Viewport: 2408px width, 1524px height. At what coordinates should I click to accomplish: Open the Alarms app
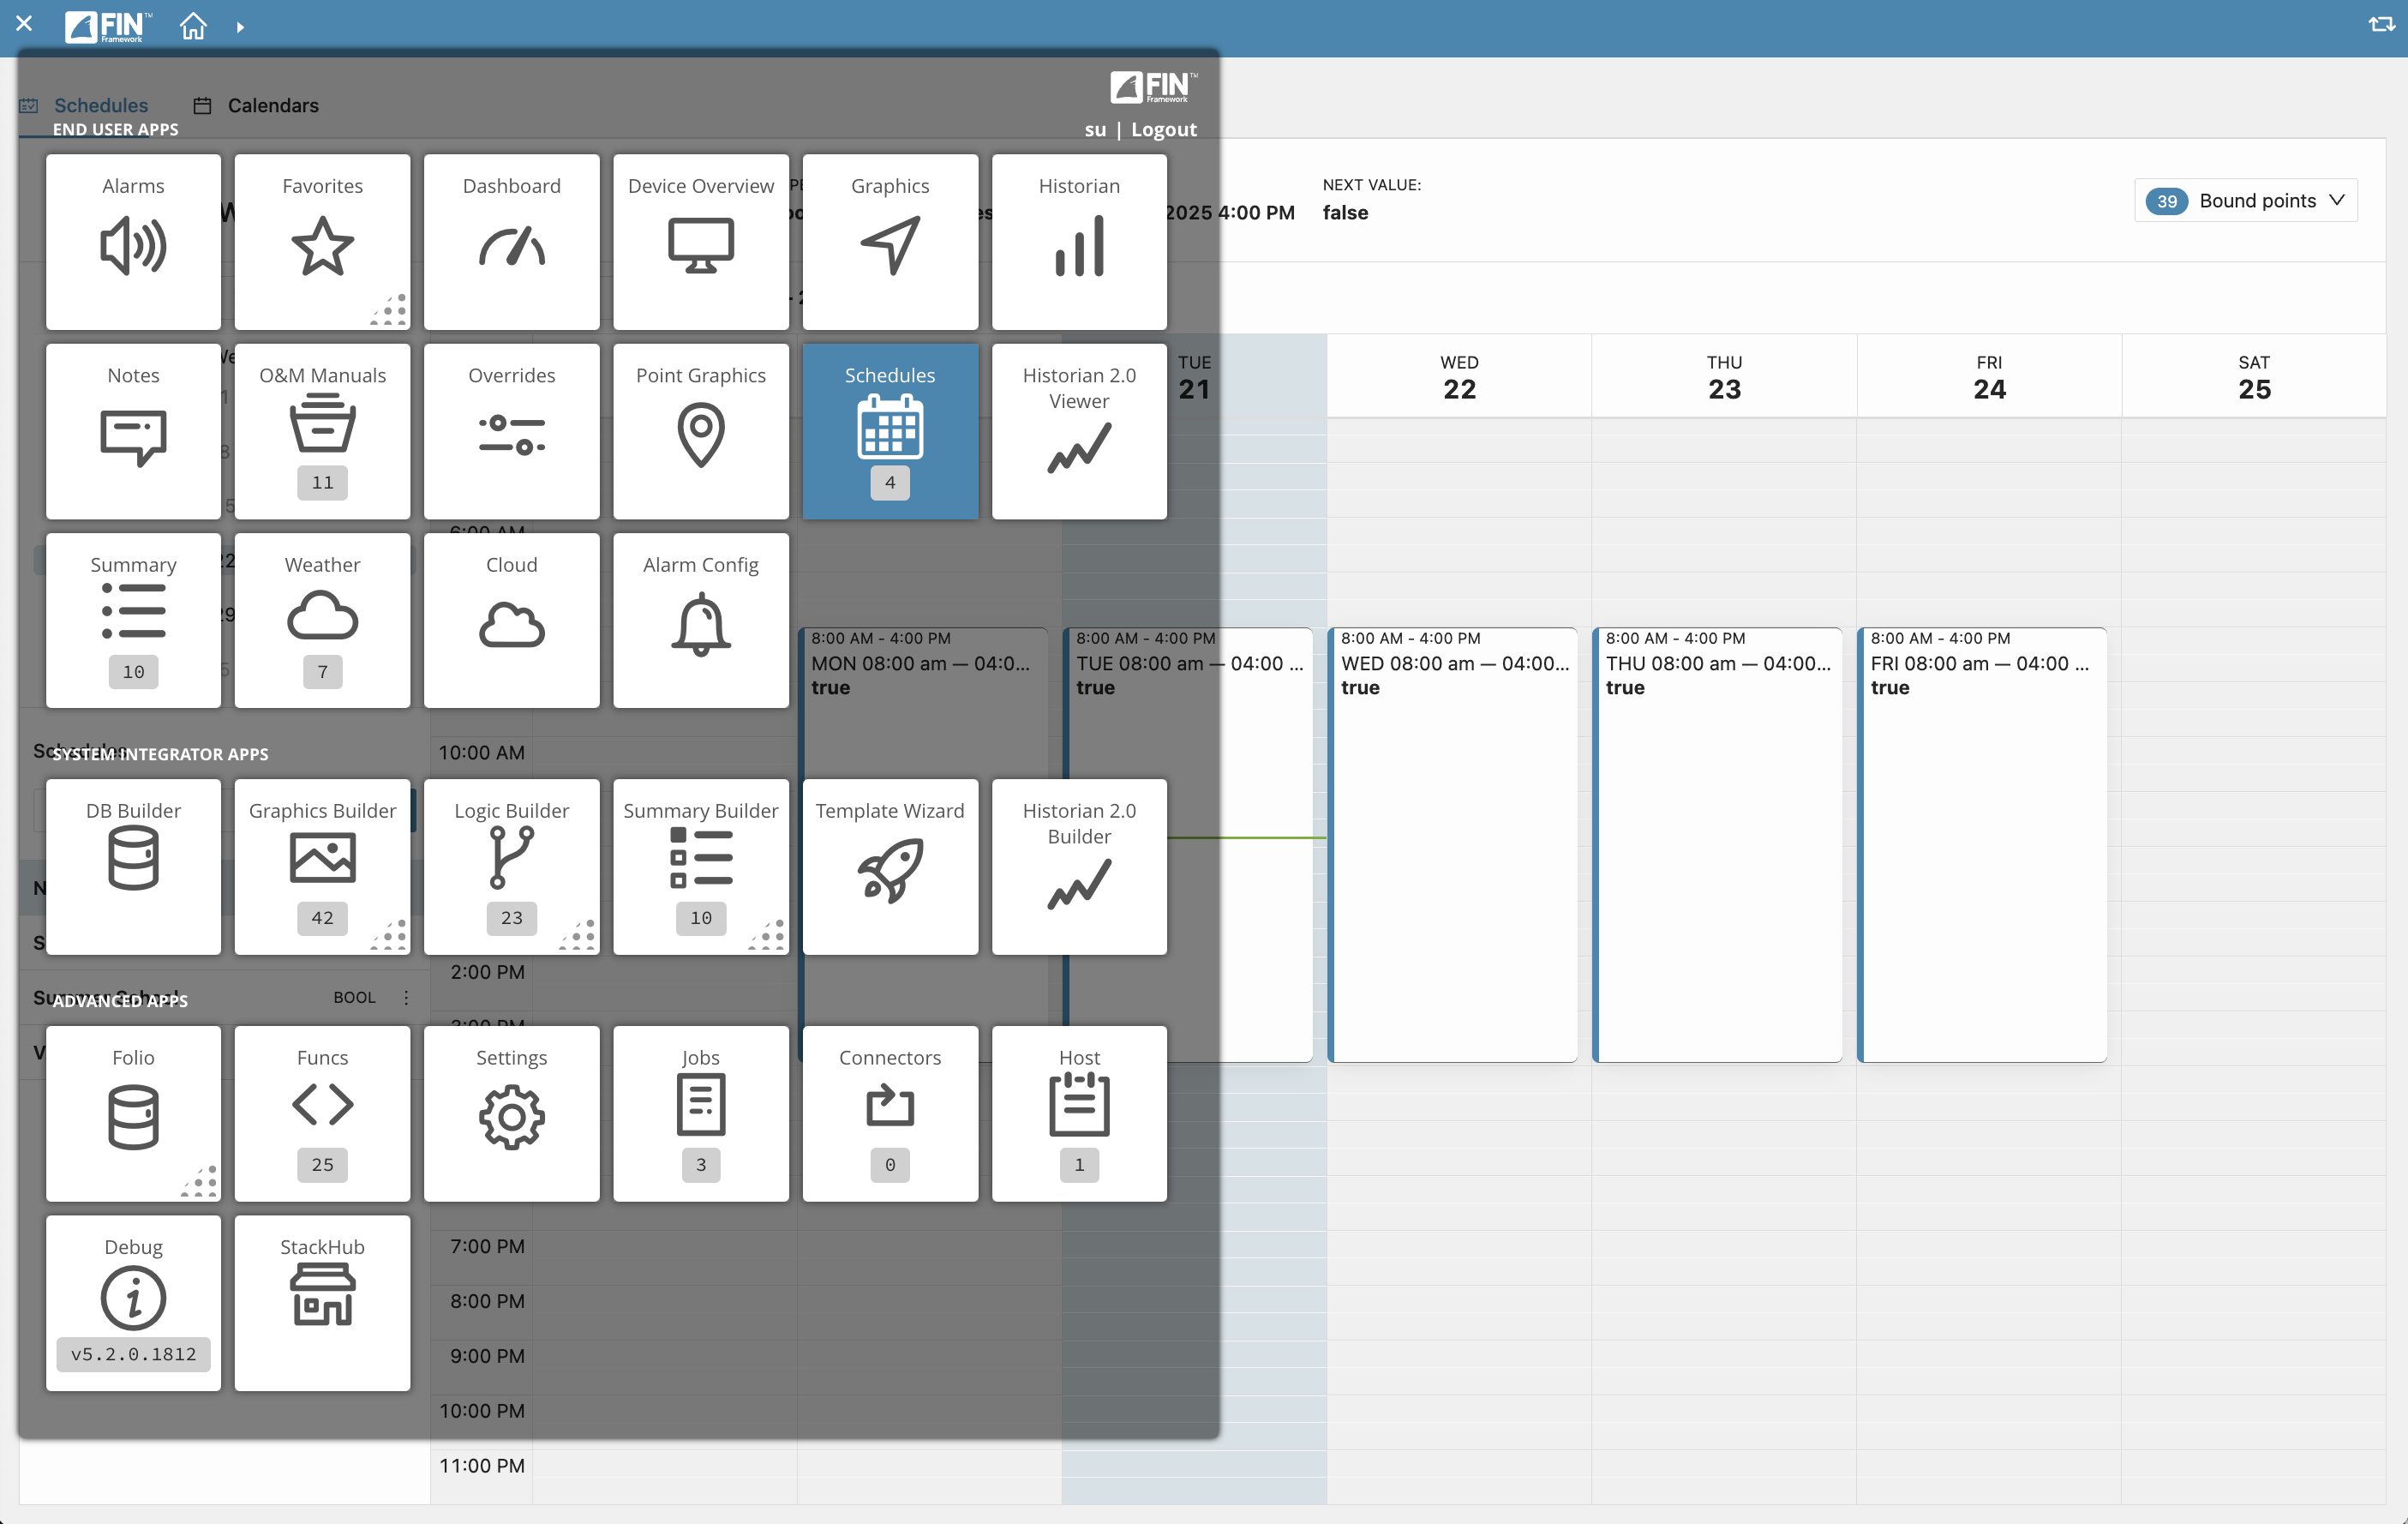(133, 242)
